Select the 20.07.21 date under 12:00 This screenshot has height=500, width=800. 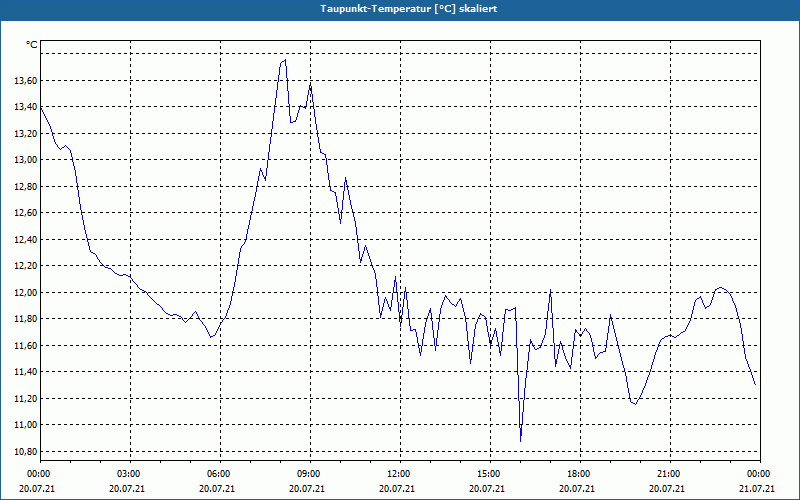point(397,488)
